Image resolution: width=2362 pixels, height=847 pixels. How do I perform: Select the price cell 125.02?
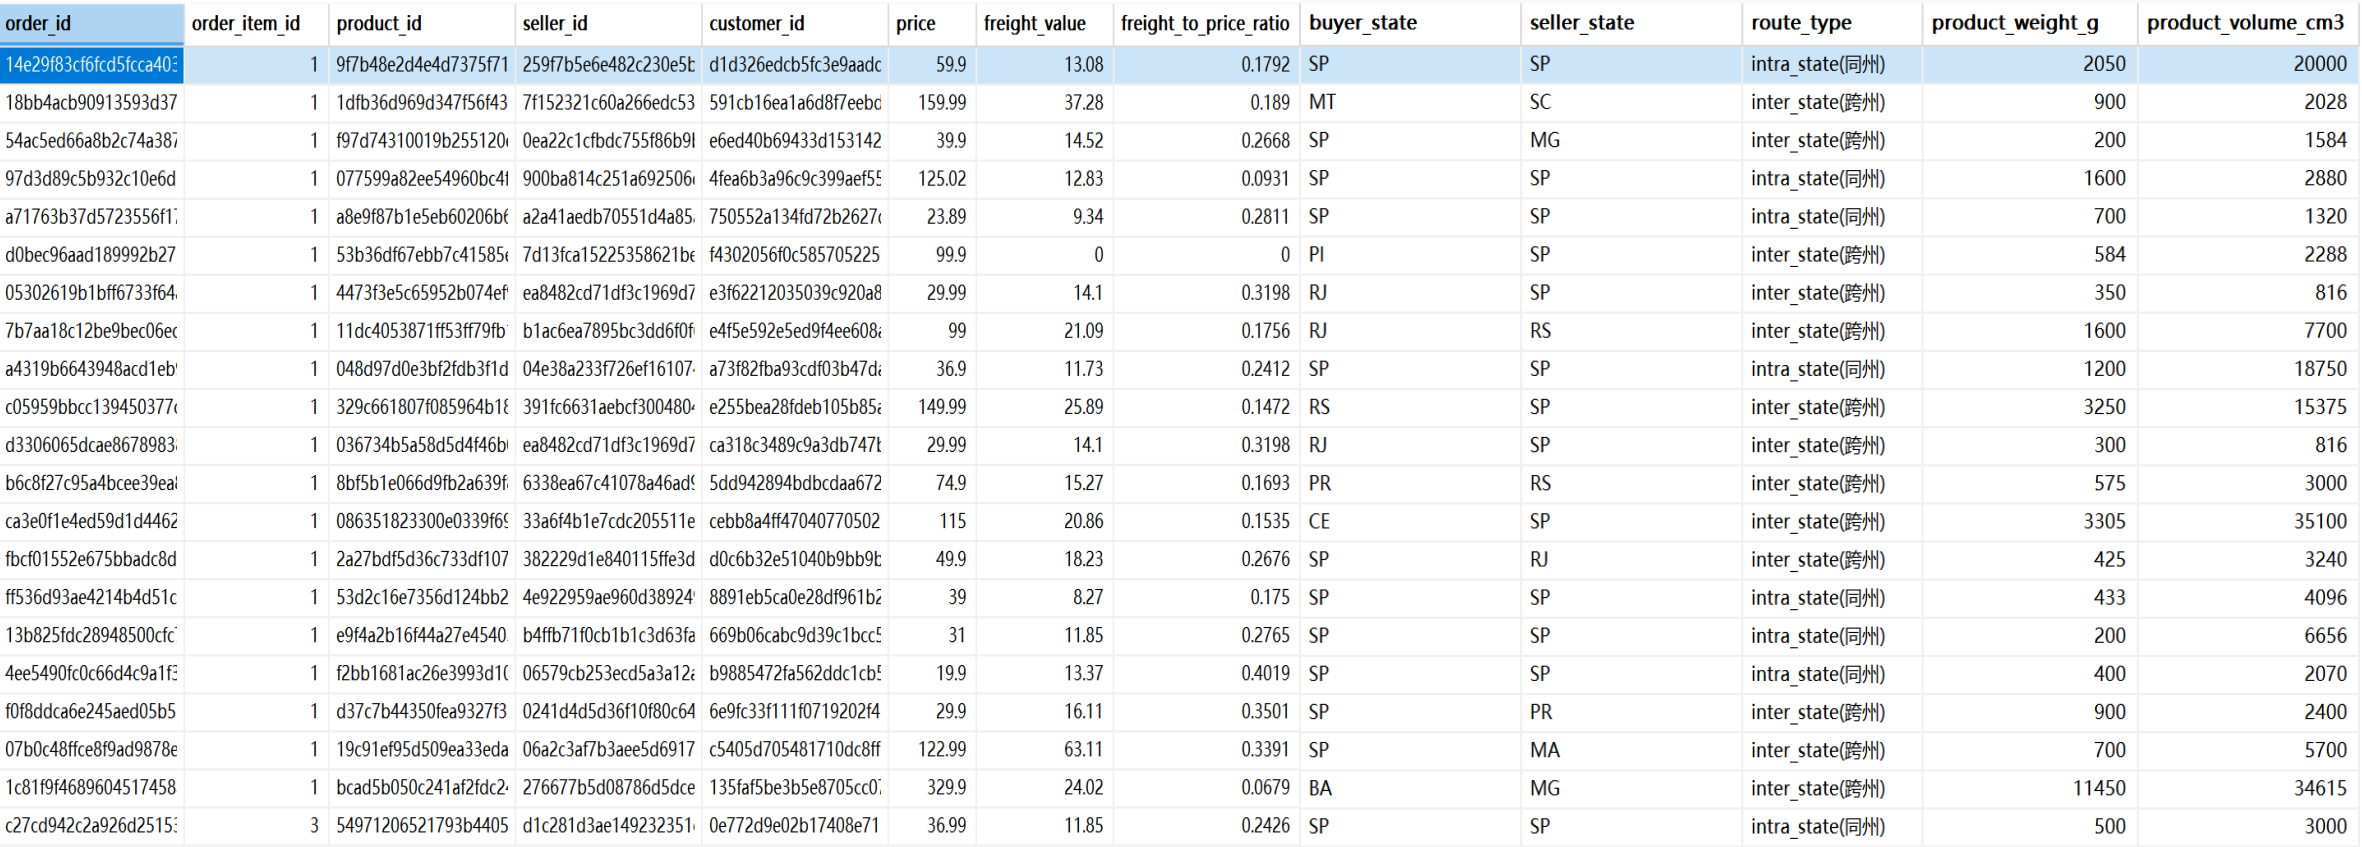coord(931,178)
